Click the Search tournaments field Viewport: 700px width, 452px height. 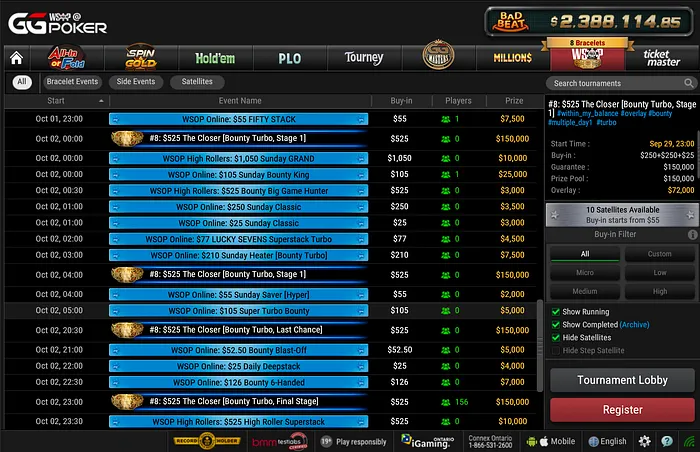(x=621, y=83)
